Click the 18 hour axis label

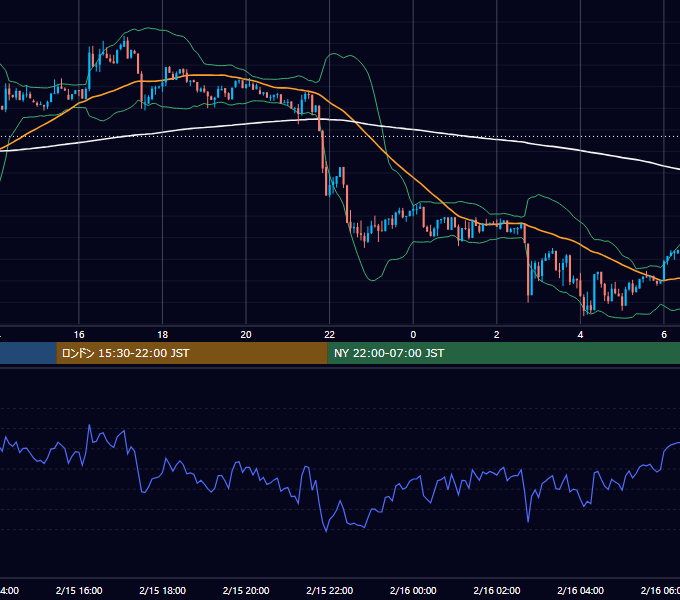163,335
